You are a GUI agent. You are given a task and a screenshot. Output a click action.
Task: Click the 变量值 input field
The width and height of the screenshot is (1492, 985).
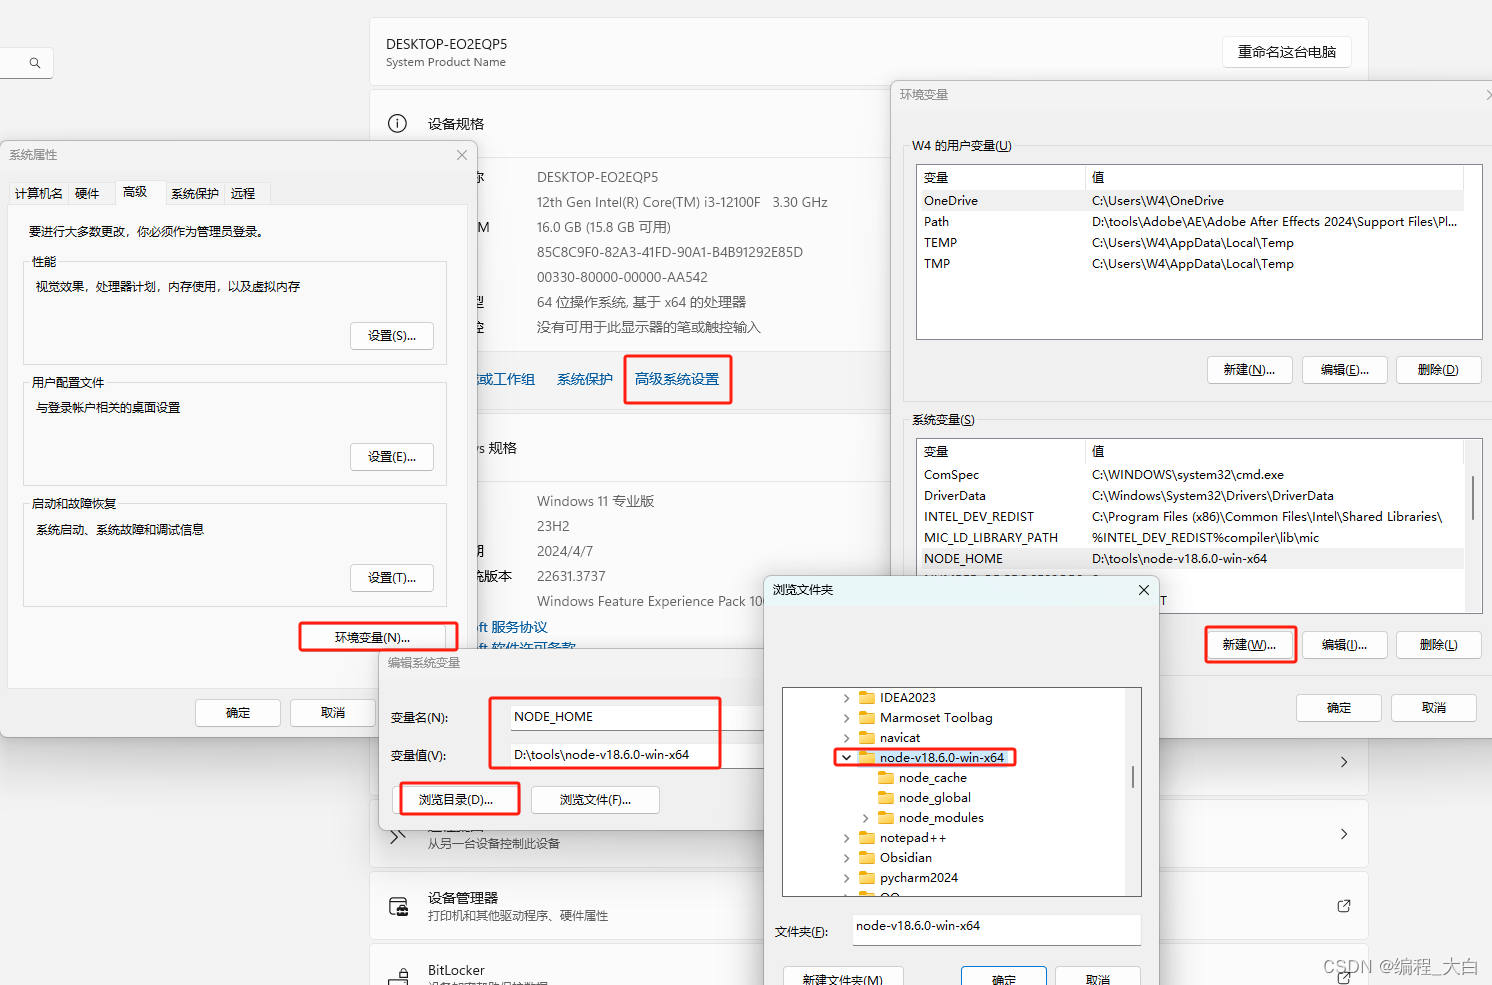coord(636,755)
